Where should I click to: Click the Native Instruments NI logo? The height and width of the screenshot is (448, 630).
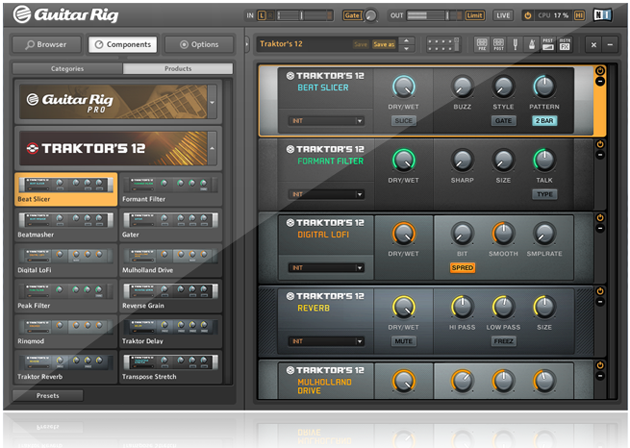[x=602, y=15]
